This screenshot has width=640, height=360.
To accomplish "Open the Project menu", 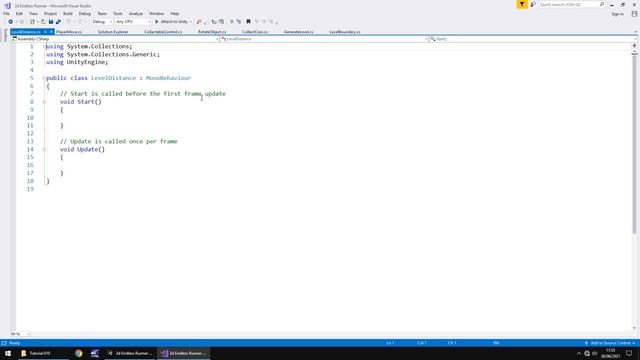I will click(x=50, y=13).
